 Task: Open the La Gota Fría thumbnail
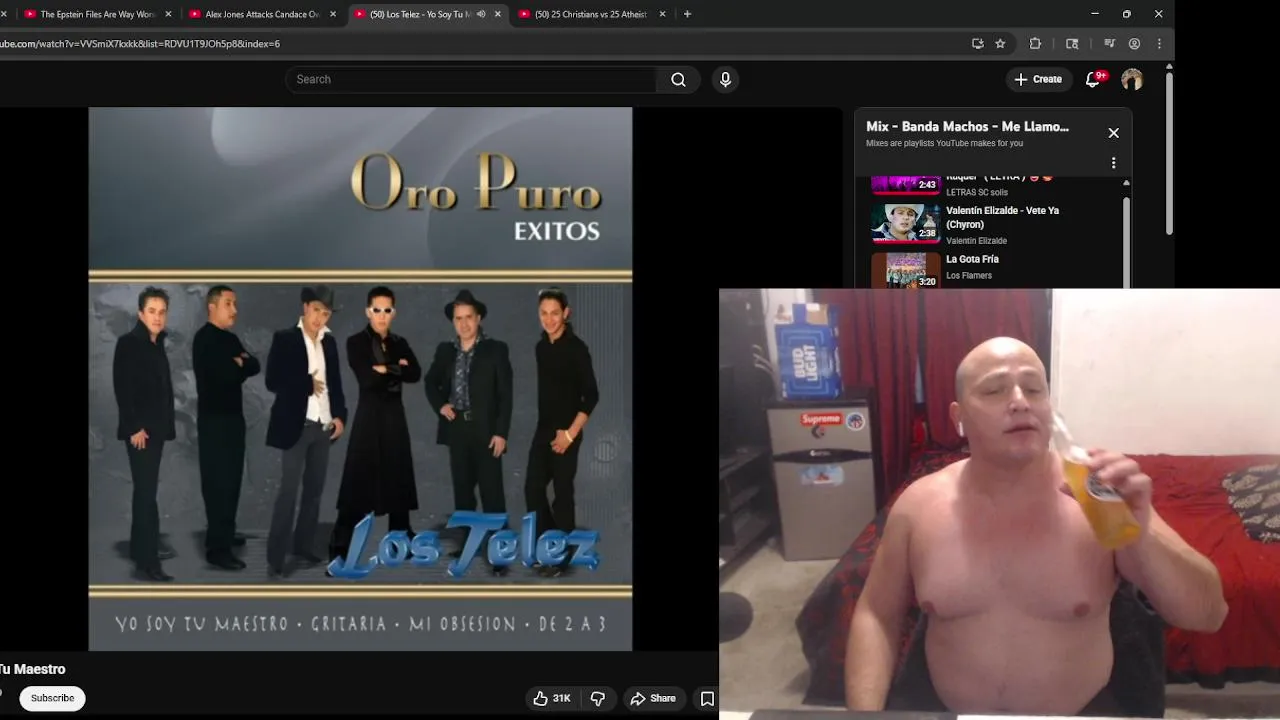pos(906,270)
